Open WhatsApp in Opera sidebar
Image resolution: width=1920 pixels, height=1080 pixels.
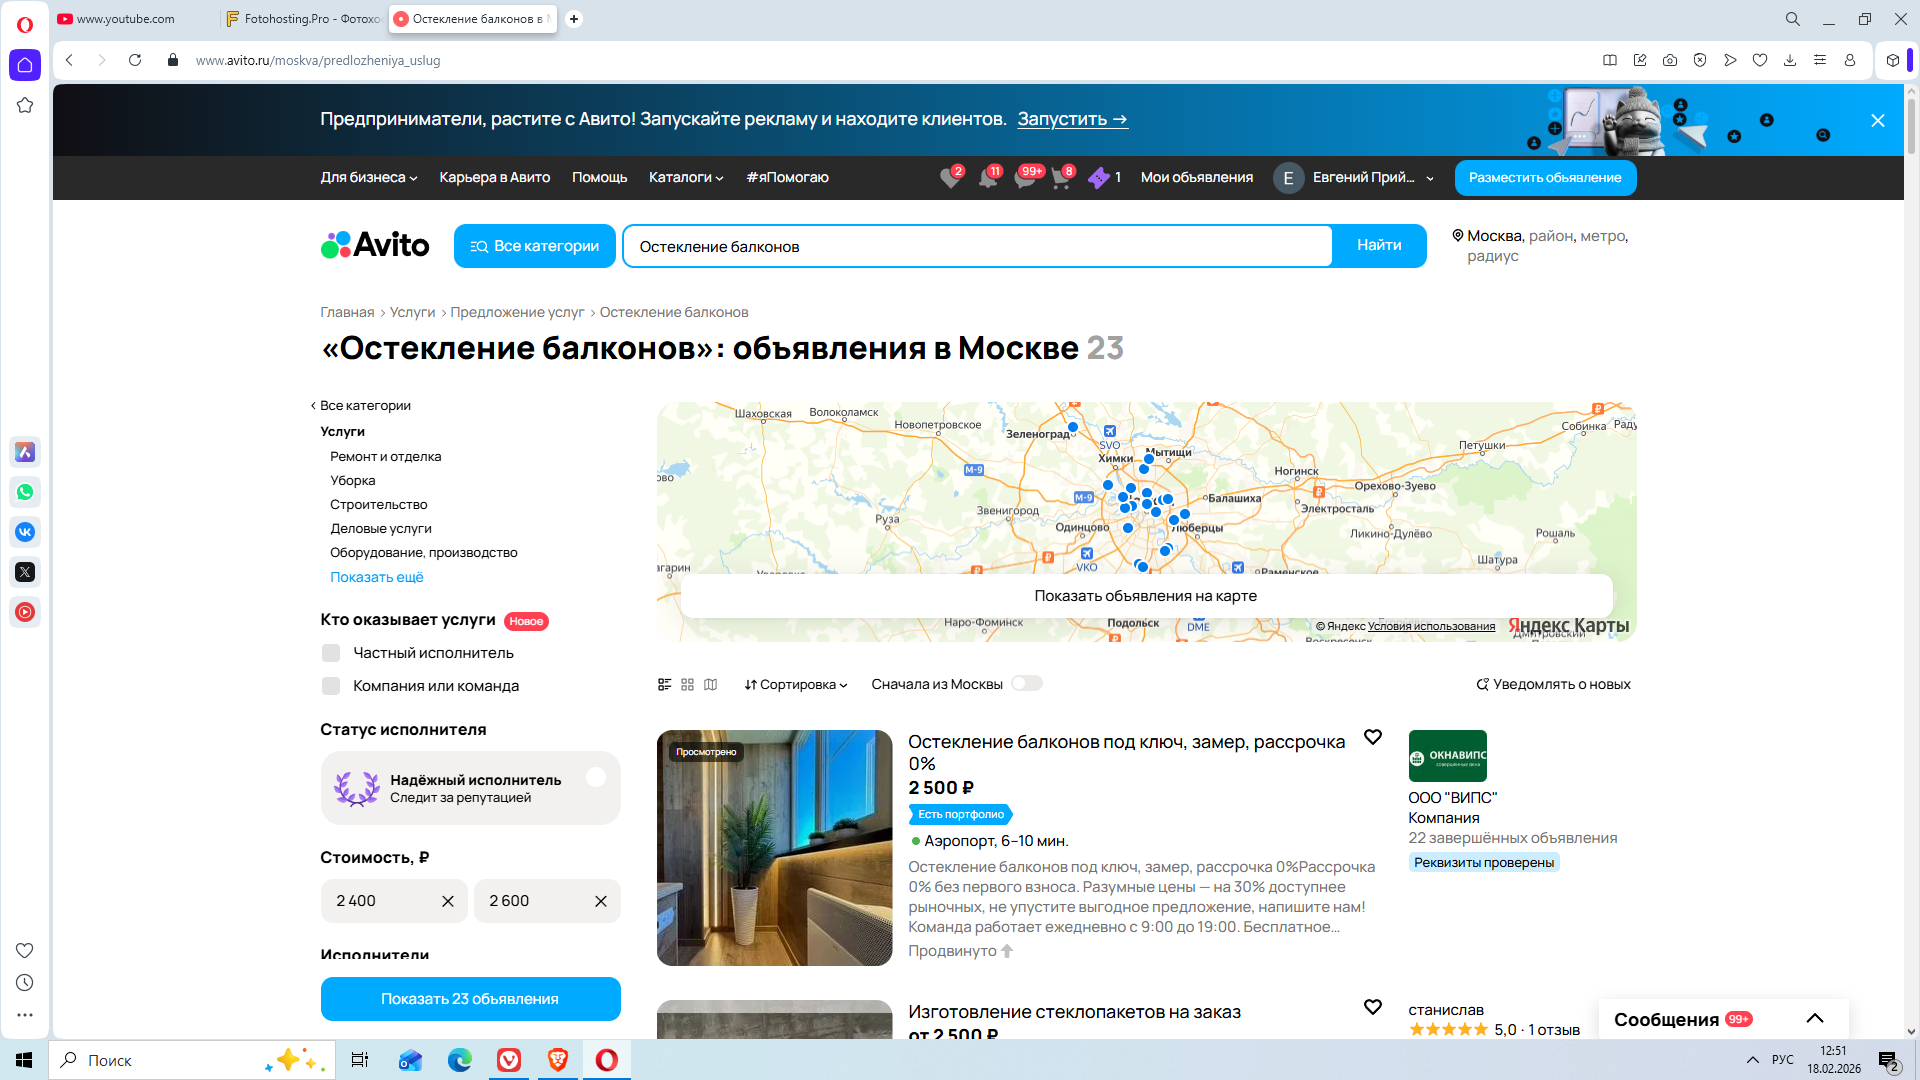(25, 492)
